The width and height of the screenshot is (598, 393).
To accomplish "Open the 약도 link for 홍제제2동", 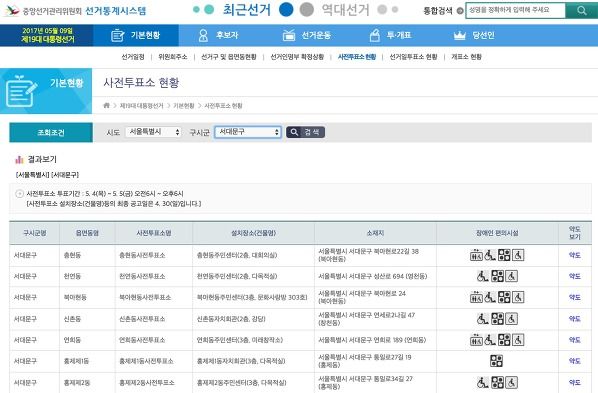I will [x=575, y=382].
